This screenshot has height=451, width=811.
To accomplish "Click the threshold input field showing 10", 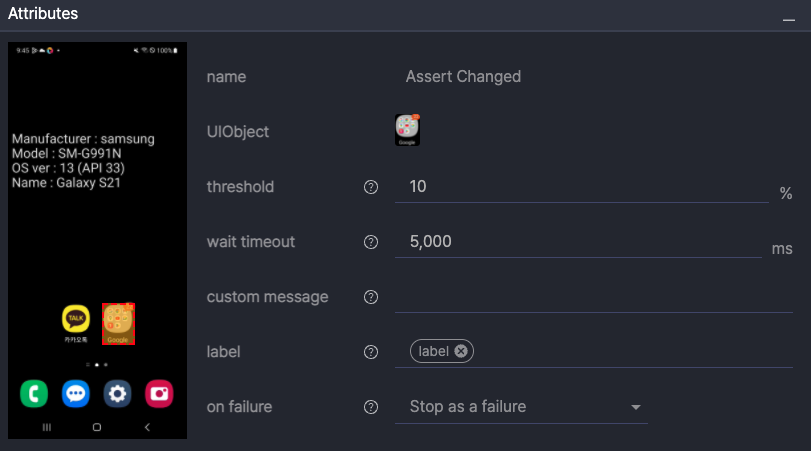I will 580,187.
